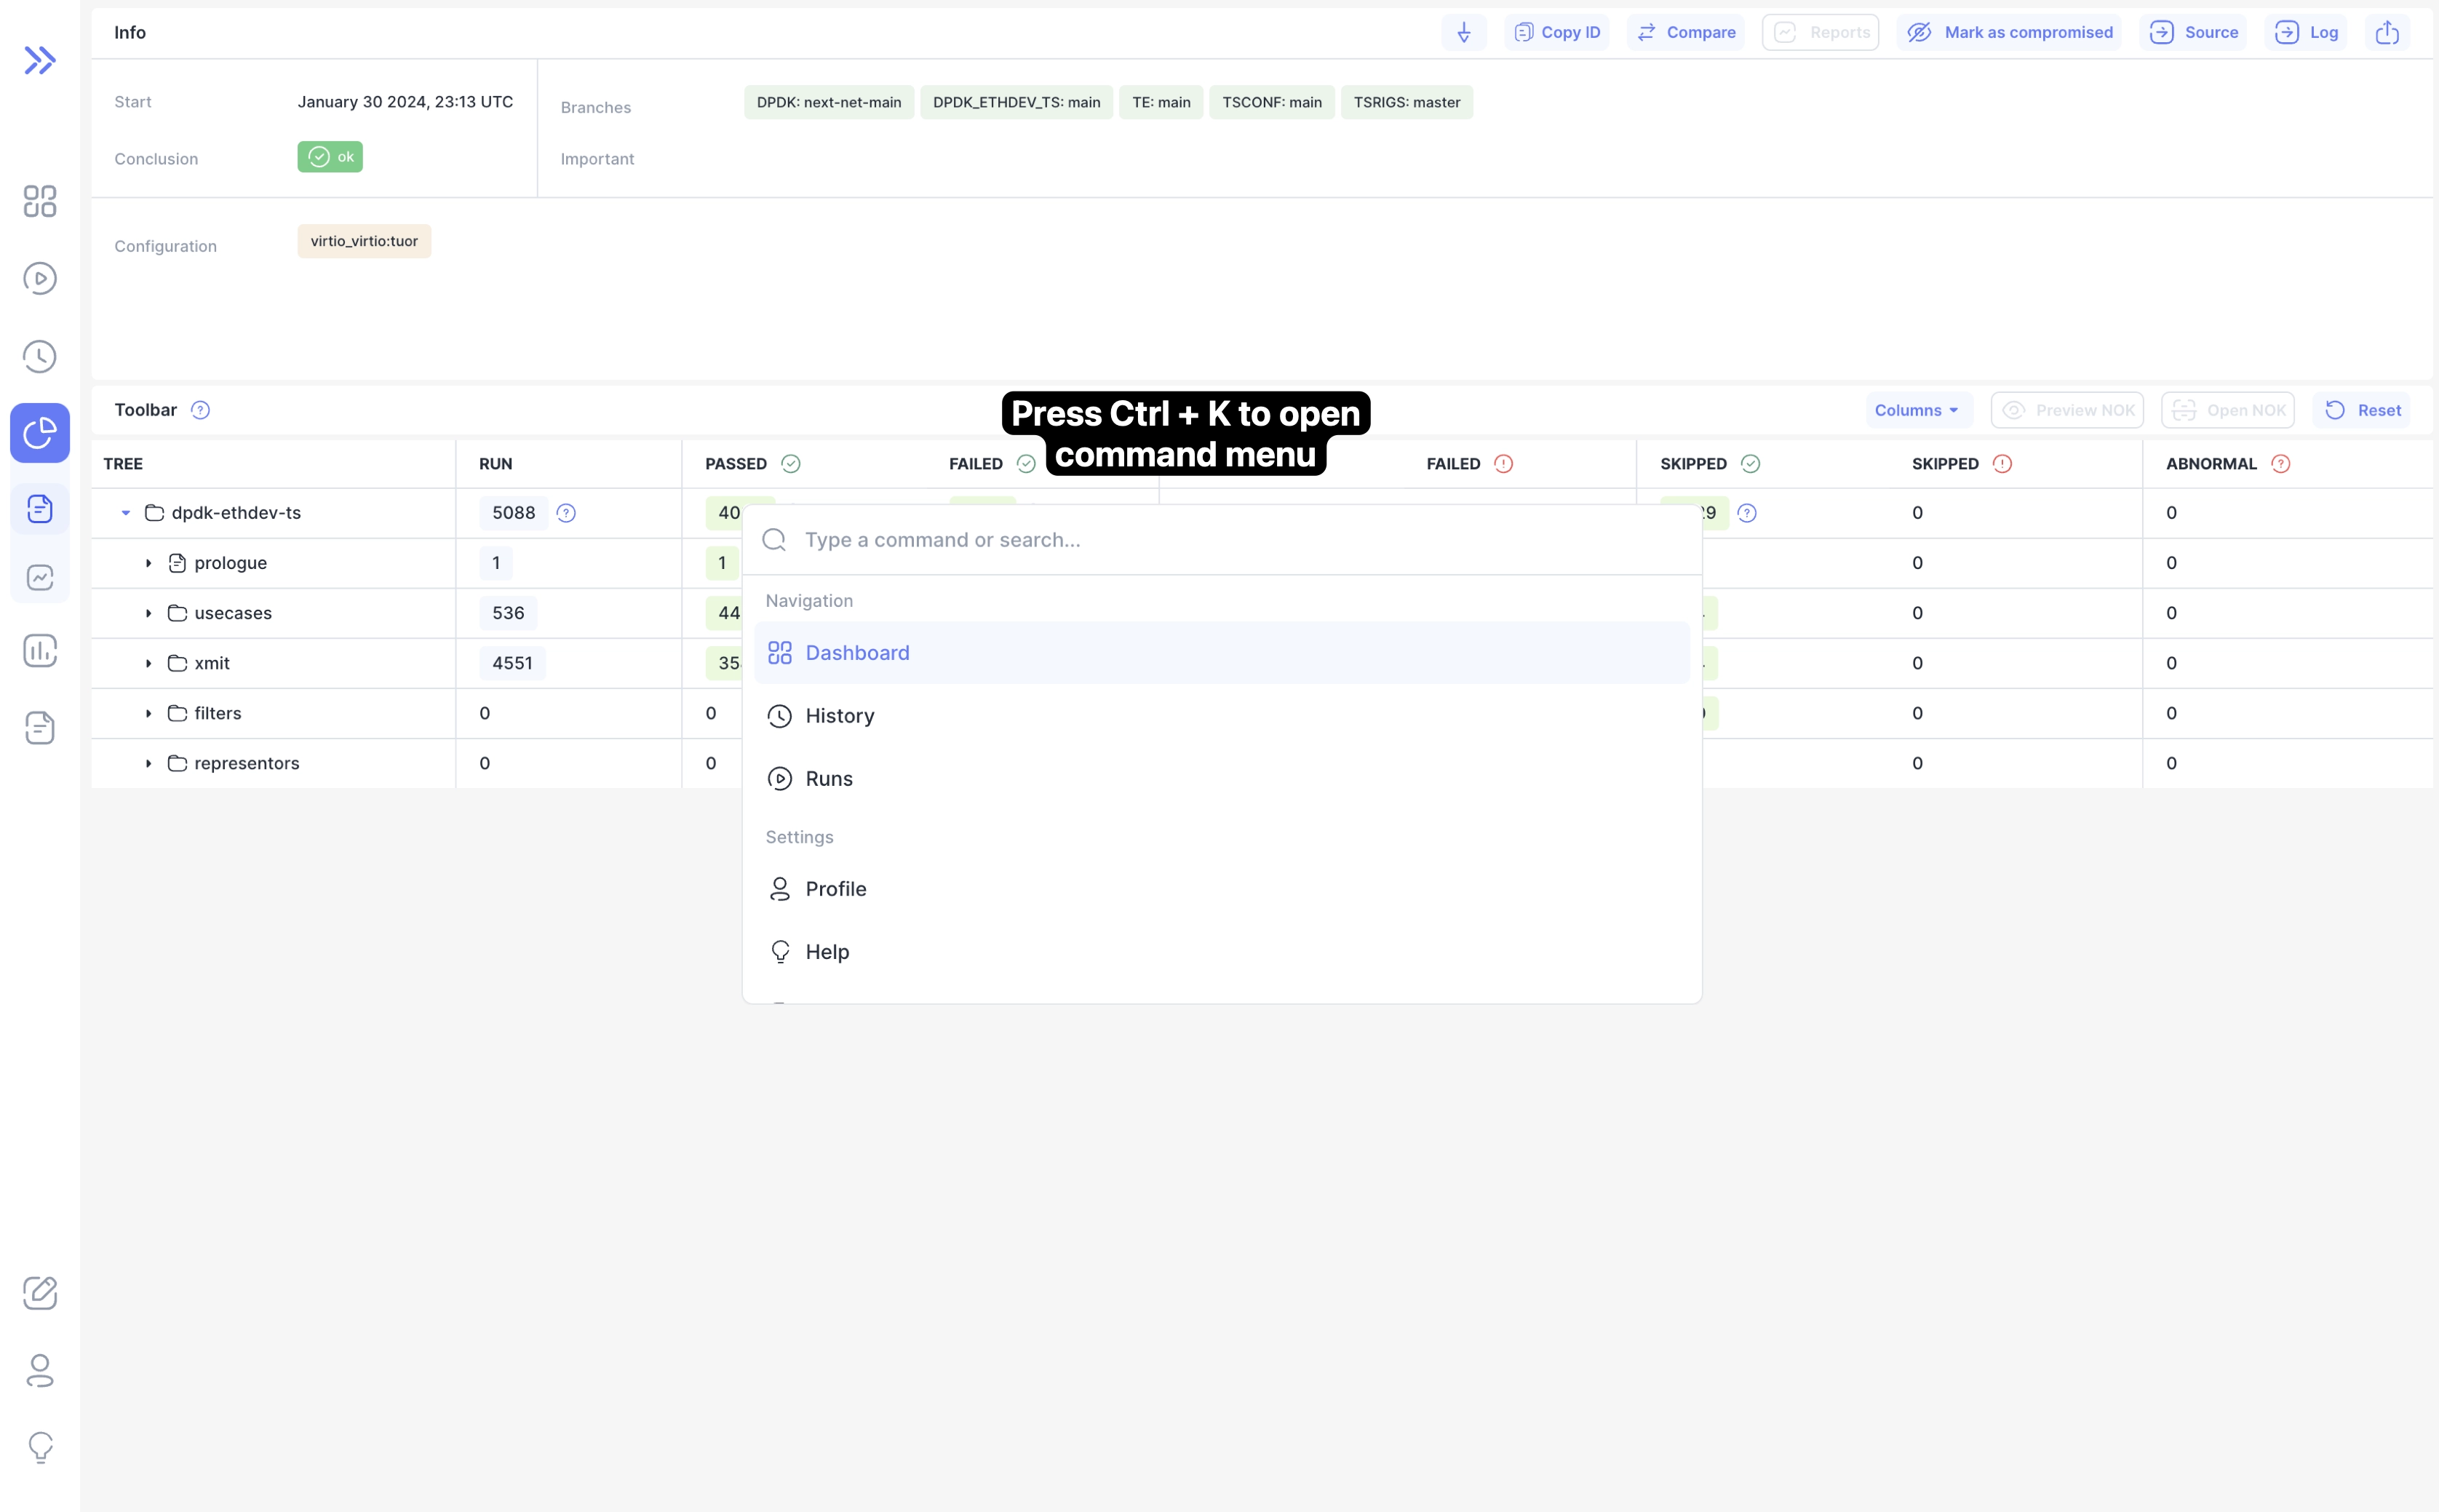Expand the usecases tree folder
Screen dimensions: 2439x1512
tap(149, 613)
